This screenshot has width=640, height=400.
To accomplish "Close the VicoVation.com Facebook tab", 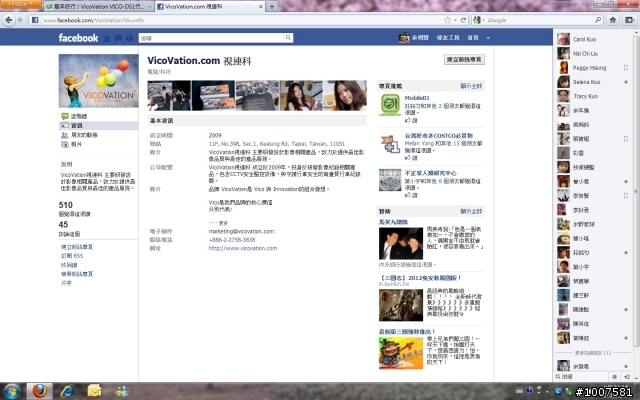I will tap(261, 7).
